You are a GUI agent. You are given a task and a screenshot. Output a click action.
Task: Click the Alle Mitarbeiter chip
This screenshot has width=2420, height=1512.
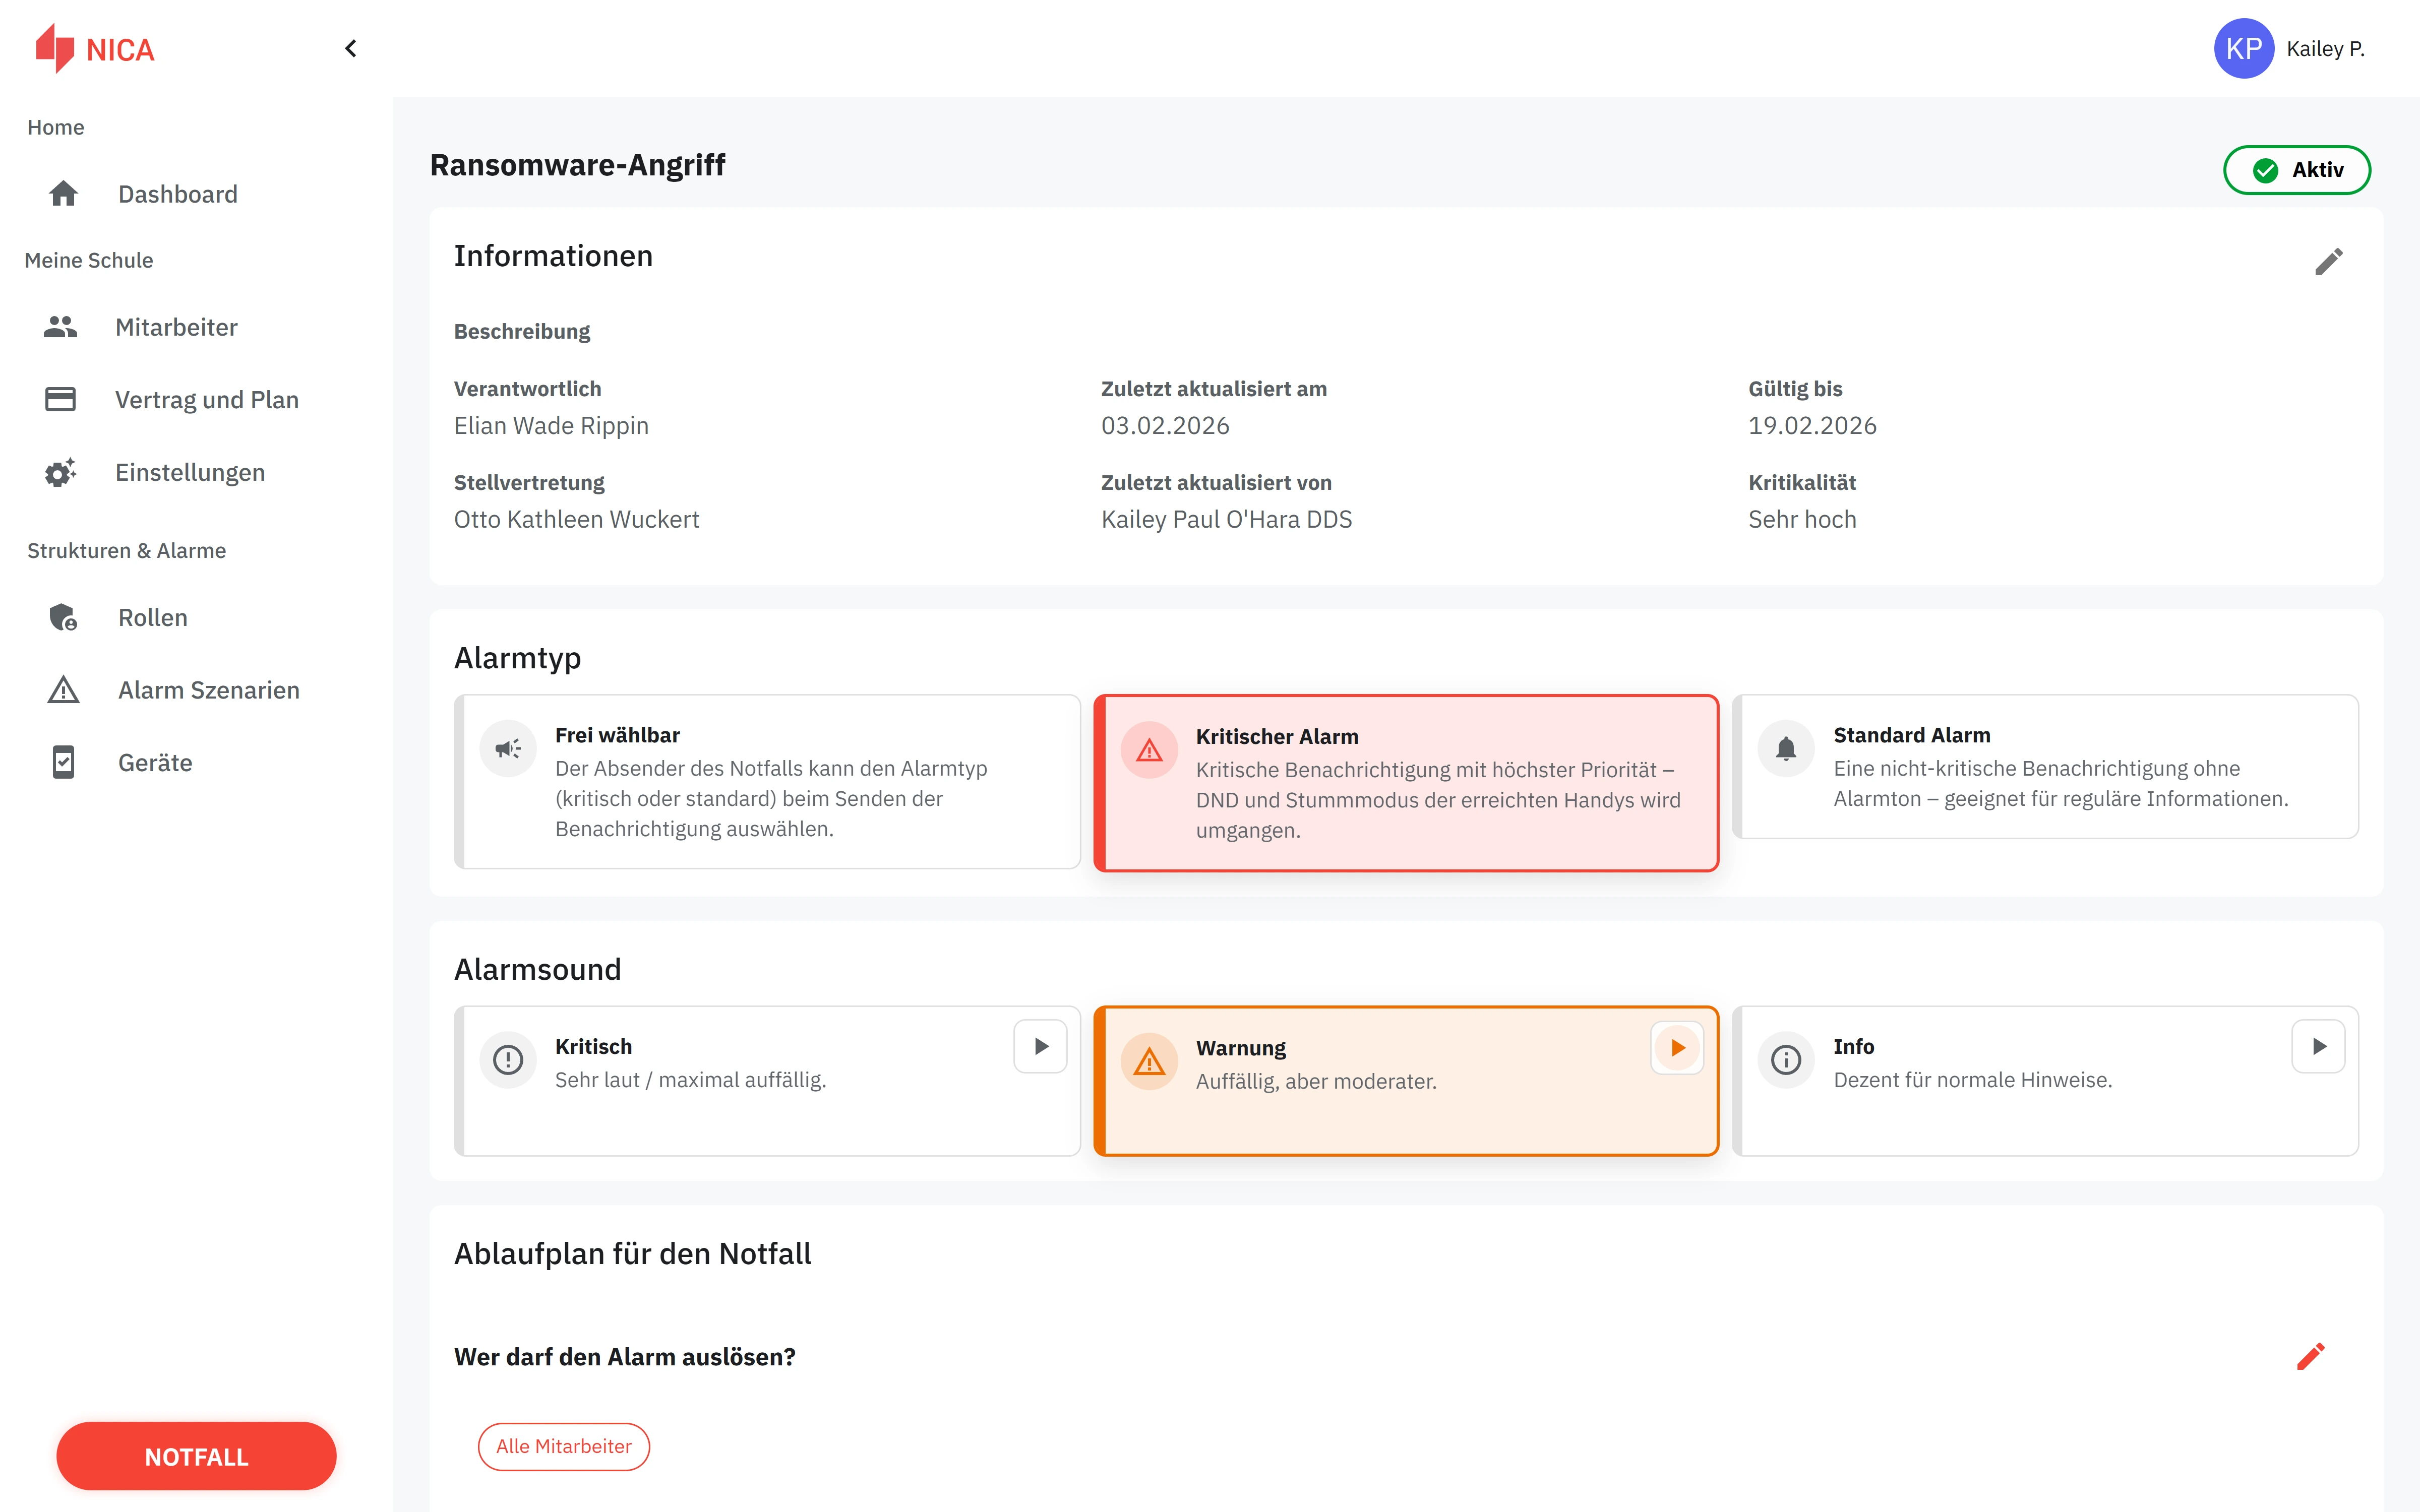[x=563, y=1446]
